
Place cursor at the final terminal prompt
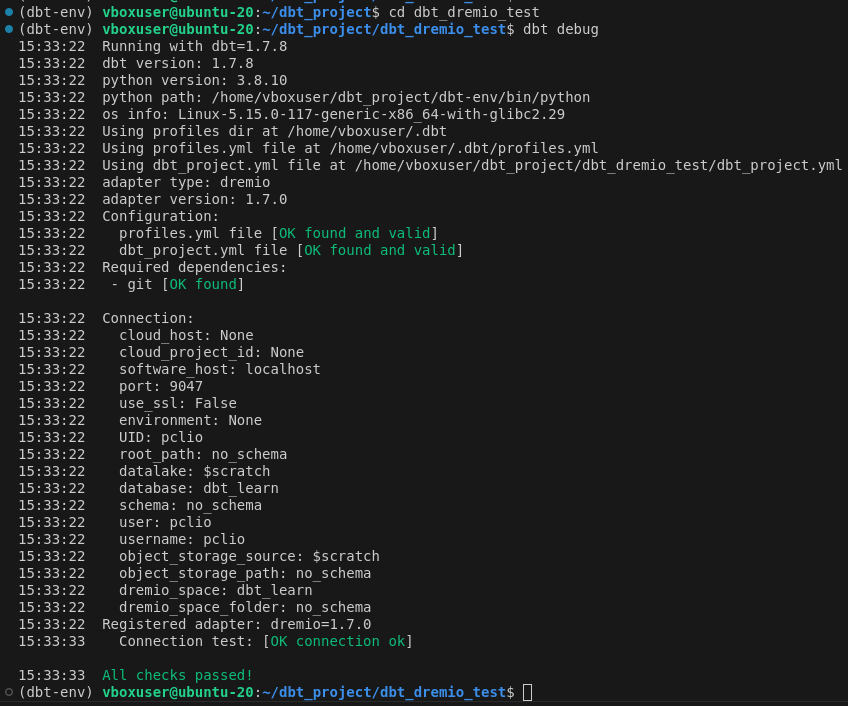tap(527, 692)
